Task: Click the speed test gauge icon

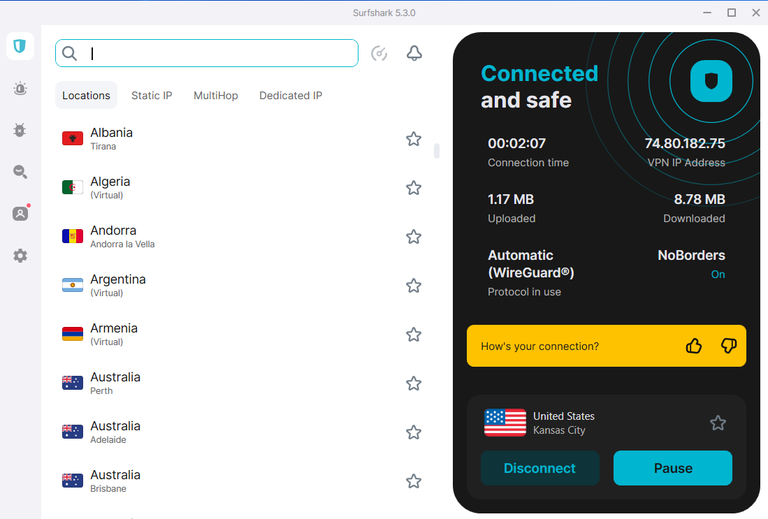Action: point(379,53)
